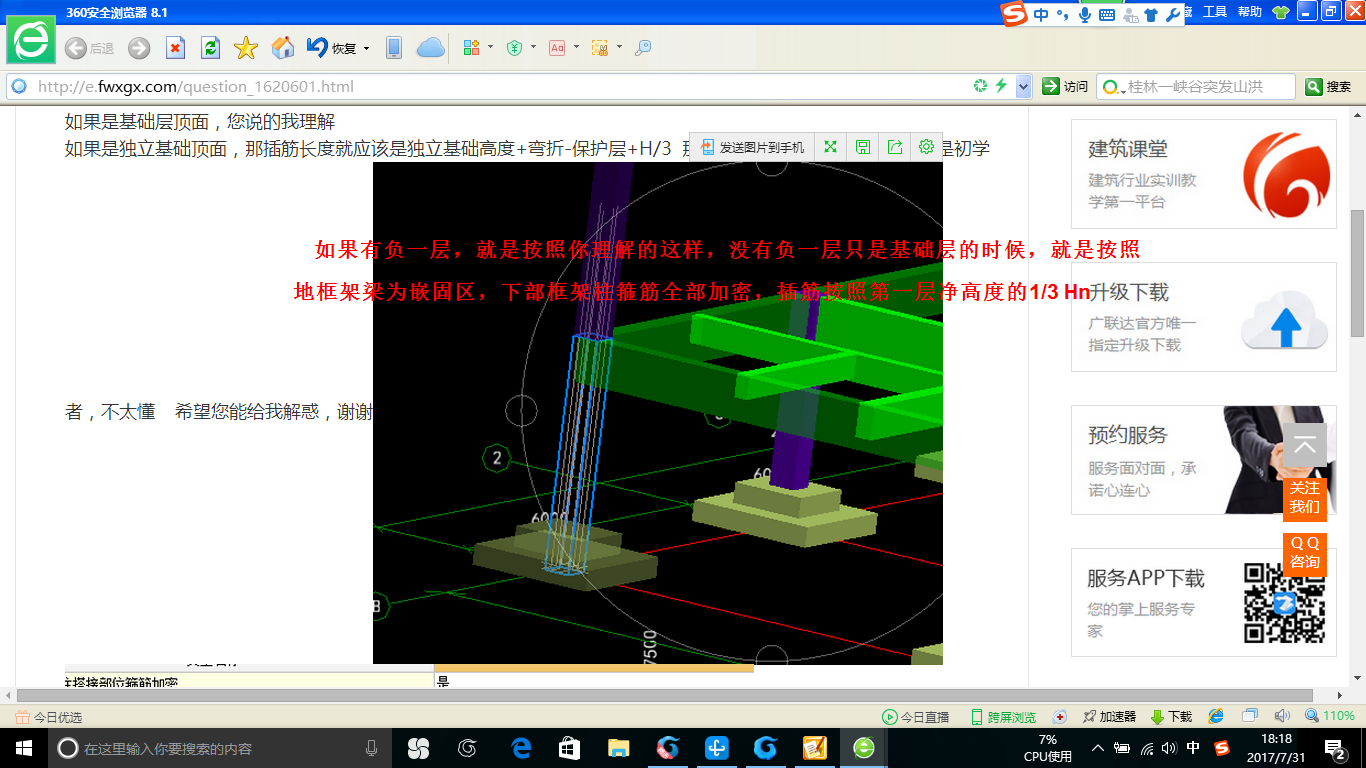Click the forward navigation arrow
This screenshot has width=1366, height=768.
point(139,48)
